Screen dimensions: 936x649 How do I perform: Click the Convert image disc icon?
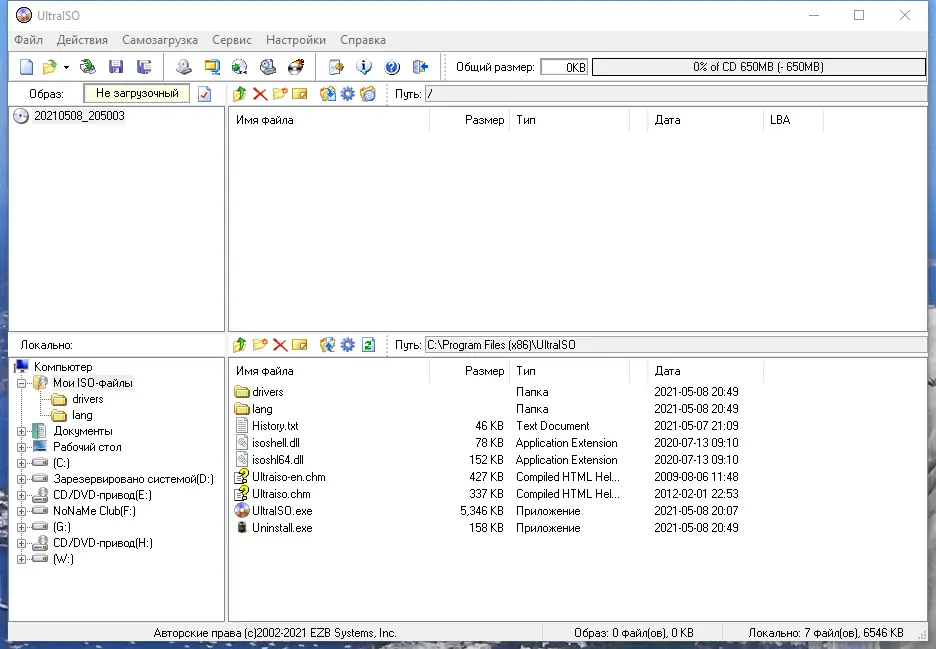click(240, 67)
